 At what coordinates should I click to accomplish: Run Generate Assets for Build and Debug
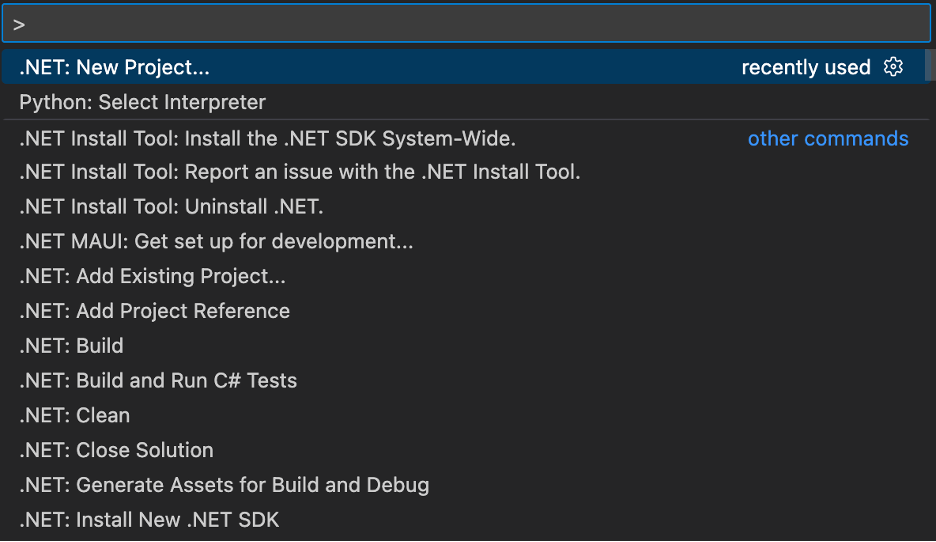click(x=224, y=485)
